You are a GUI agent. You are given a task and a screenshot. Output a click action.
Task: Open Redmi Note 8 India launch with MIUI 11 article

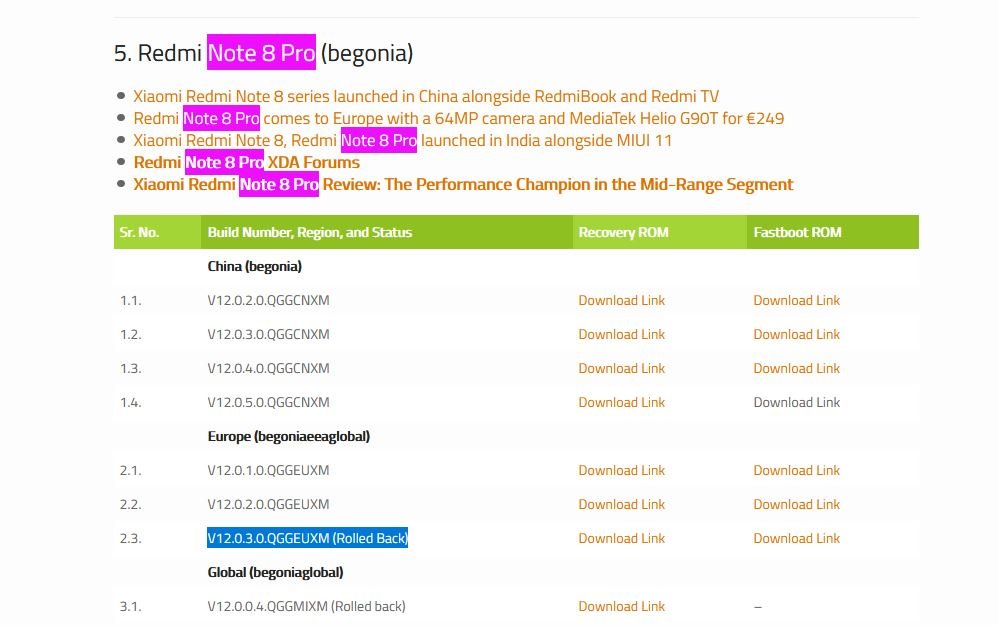click(402, 140)
